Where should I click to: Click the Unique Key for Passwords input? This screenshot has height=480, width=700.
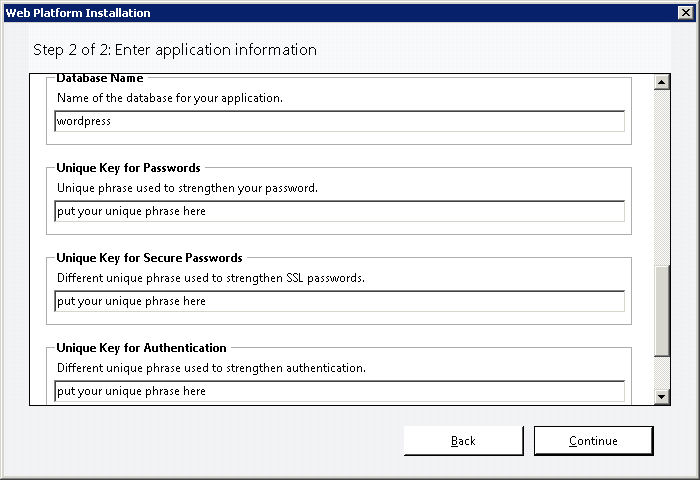coord(339,211)
